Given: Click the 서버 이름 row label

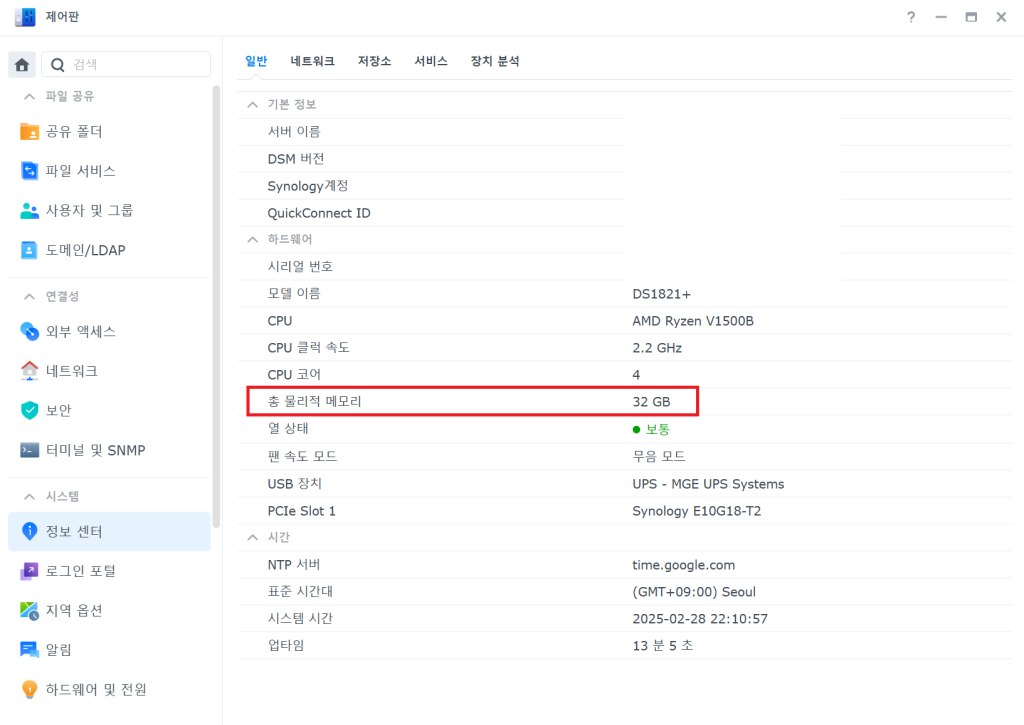Looking at the screenshot, I should pyautogui.click(x=294, y=131).
